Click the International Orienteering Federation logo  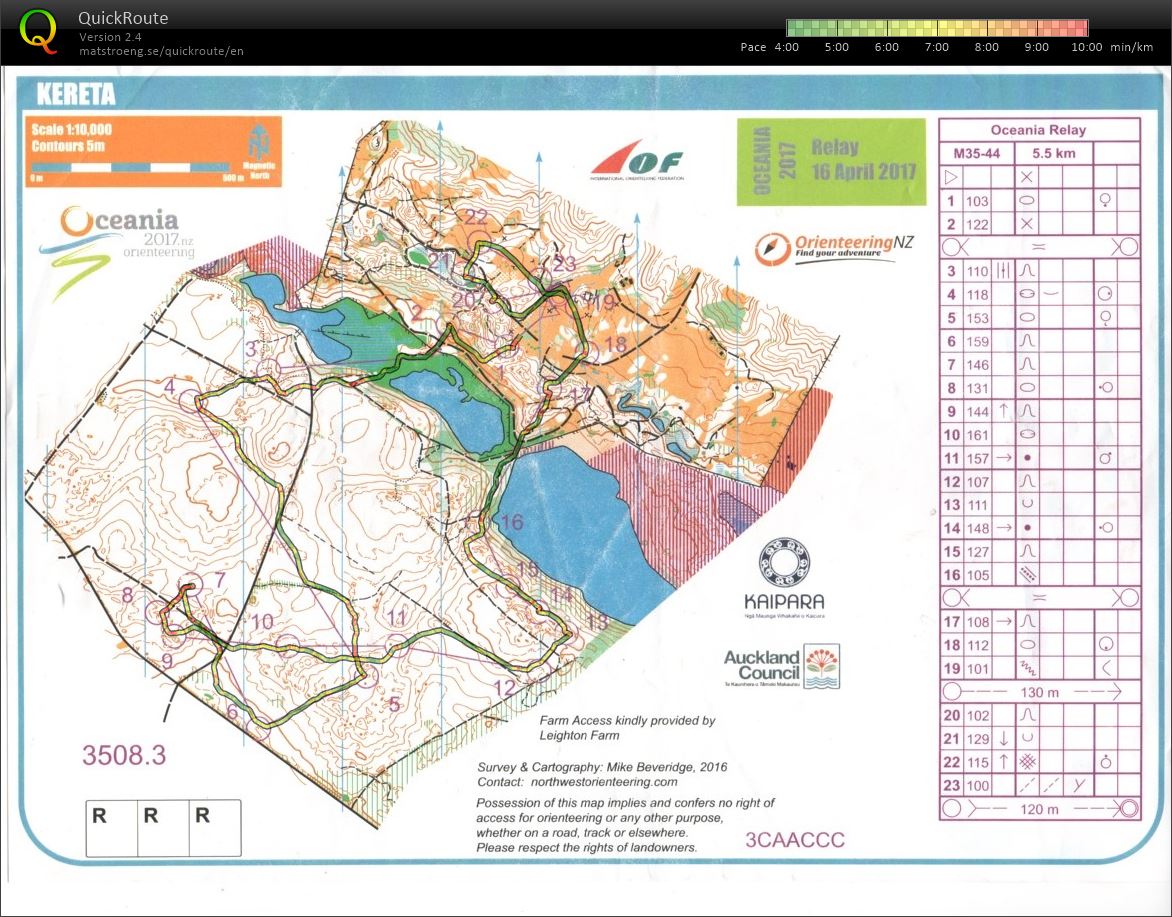(x=637, y=162)
